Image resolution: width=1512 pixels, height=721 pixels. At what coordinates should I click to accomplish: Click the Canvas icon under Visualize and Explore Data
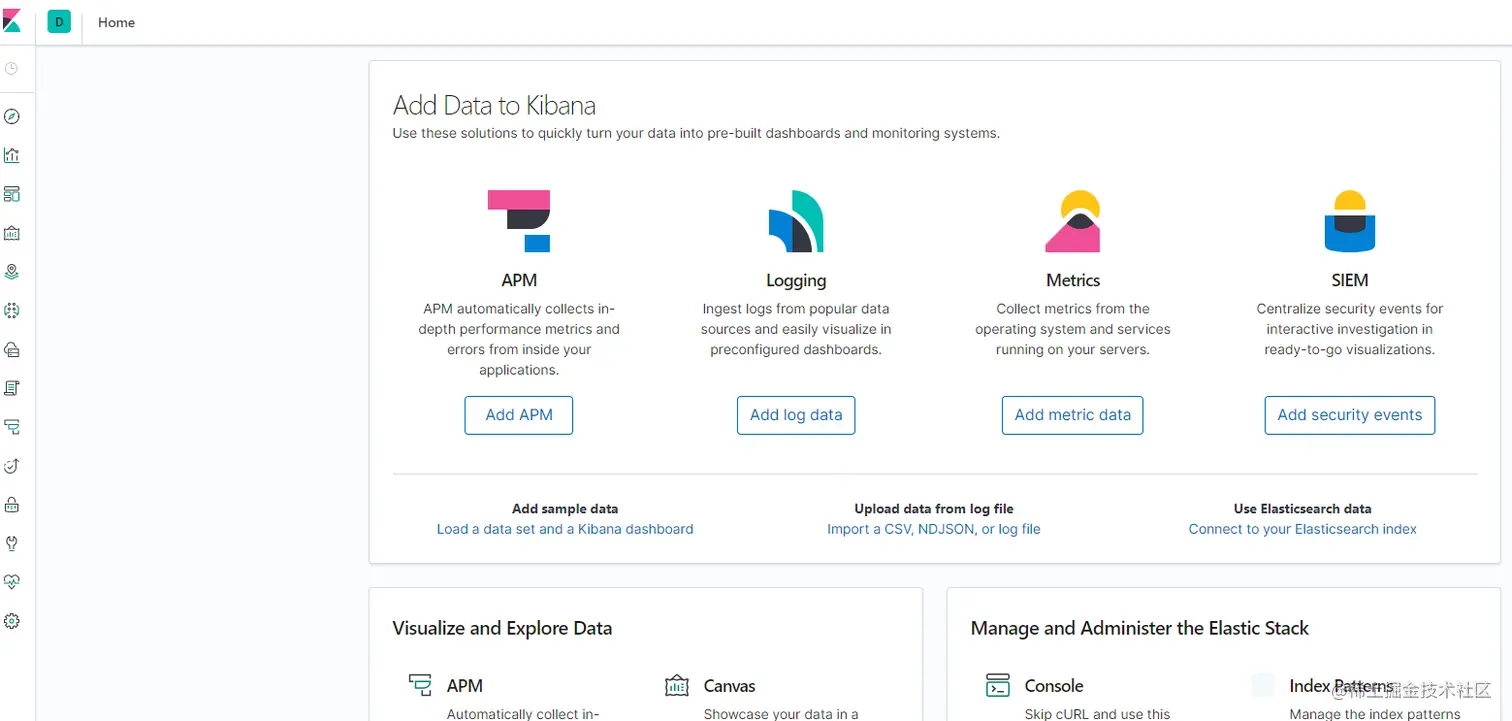(677, 685)
